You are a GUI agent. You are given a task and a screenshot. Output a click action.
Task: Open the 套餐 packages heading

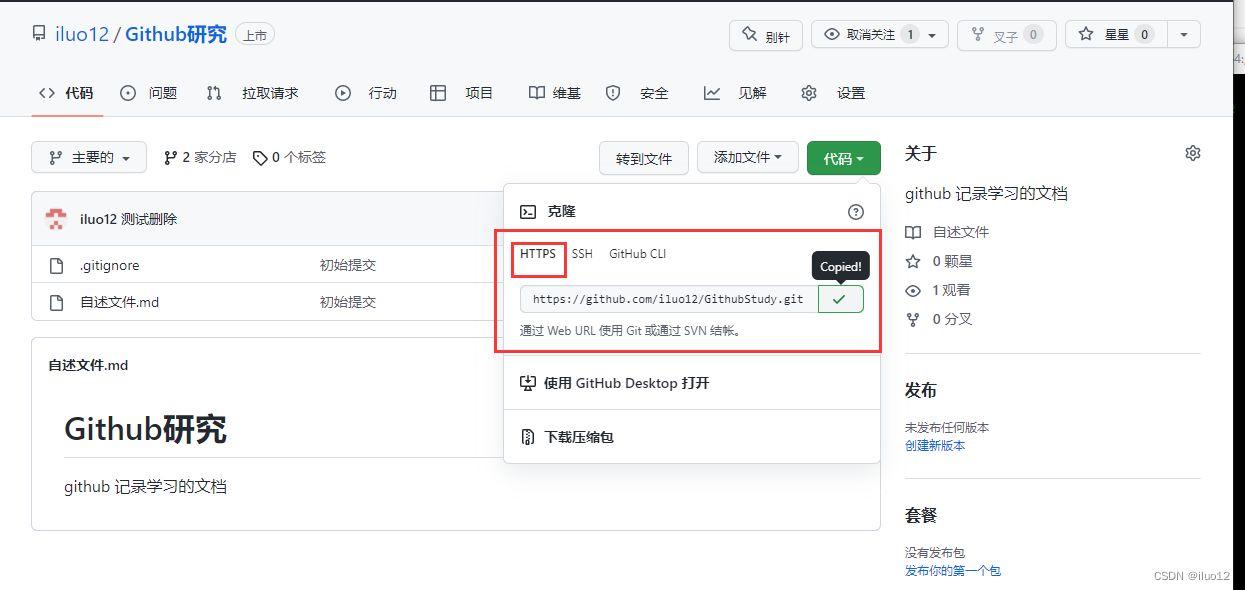click(x=921, y=516)
